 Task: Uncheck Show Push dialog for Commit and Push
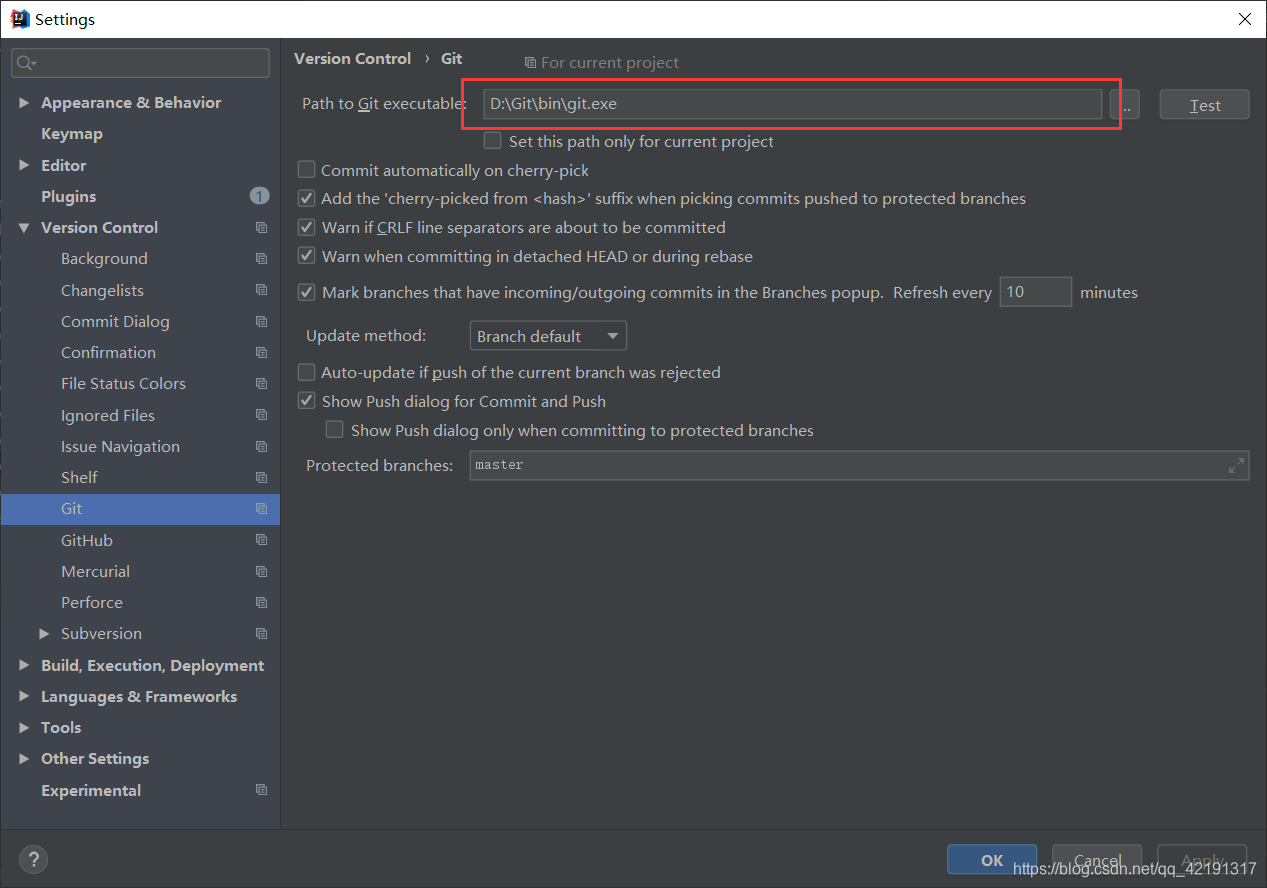click(x=307, y=401)
